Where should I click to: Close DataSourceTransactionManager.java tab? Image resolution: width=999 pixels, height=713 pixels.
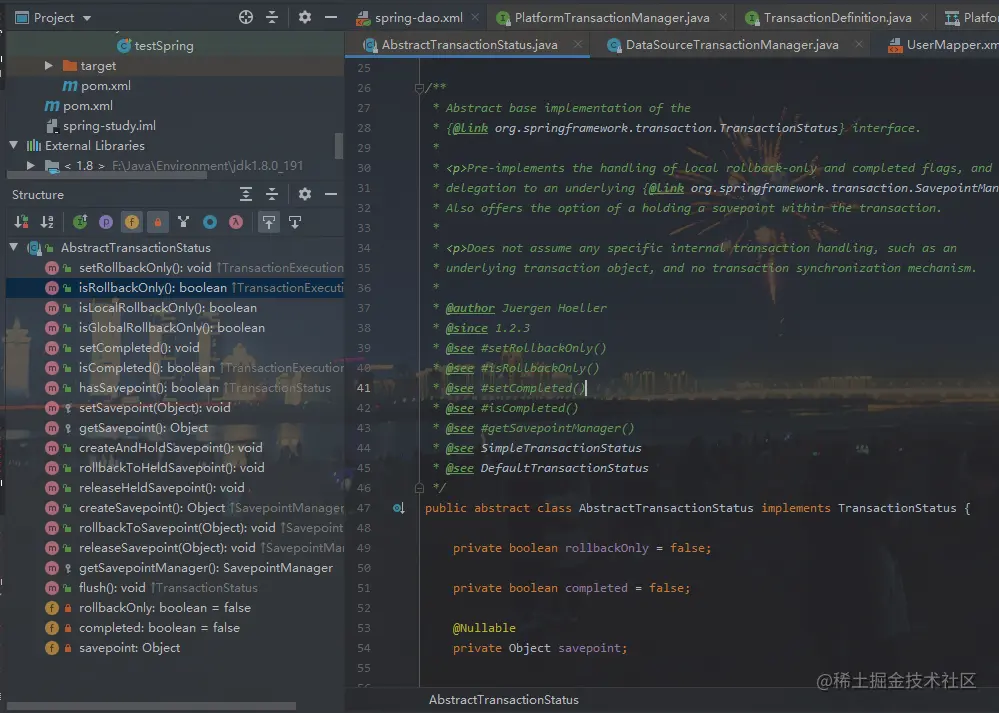[x=858, y=45]
